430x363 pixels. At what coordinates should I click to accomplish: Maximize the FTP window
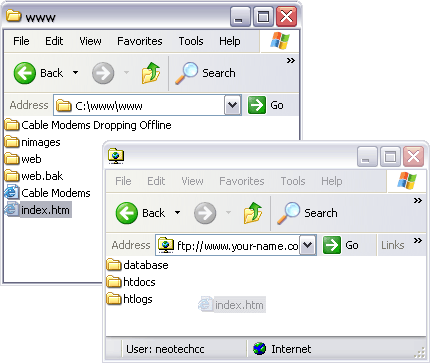(390, 156)
